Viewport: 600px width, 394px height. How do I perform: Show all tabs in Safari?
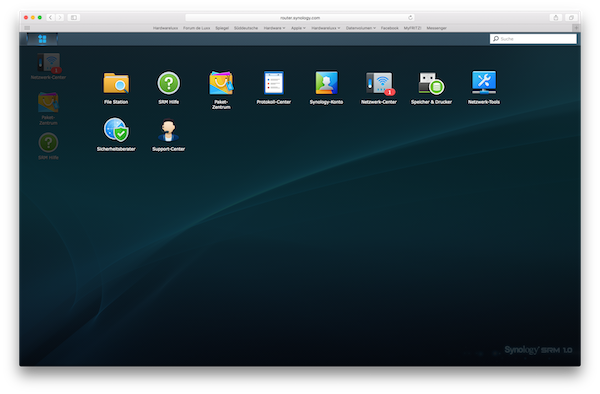click(x=571, y=18)
